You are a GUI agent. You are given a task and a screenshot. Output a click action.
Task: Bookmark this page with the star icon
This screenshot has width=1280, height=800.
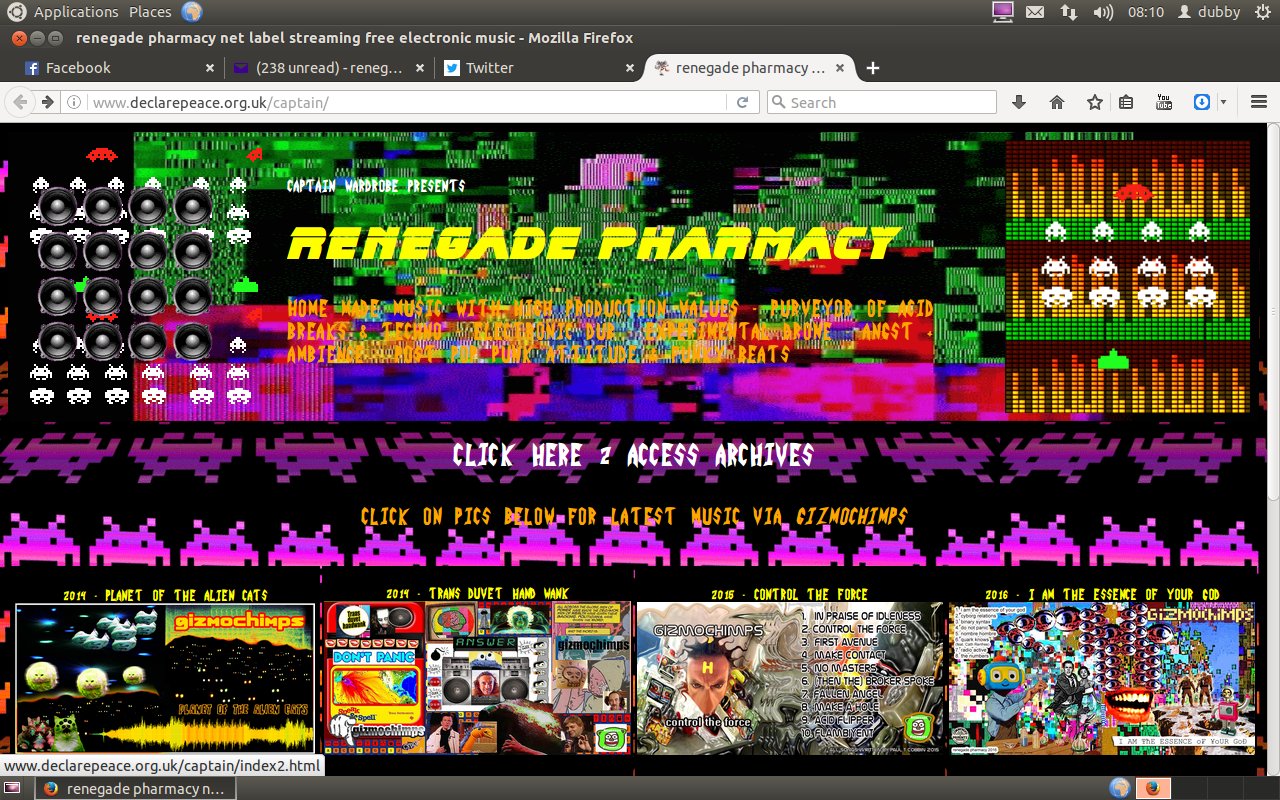coord(1095,102)
